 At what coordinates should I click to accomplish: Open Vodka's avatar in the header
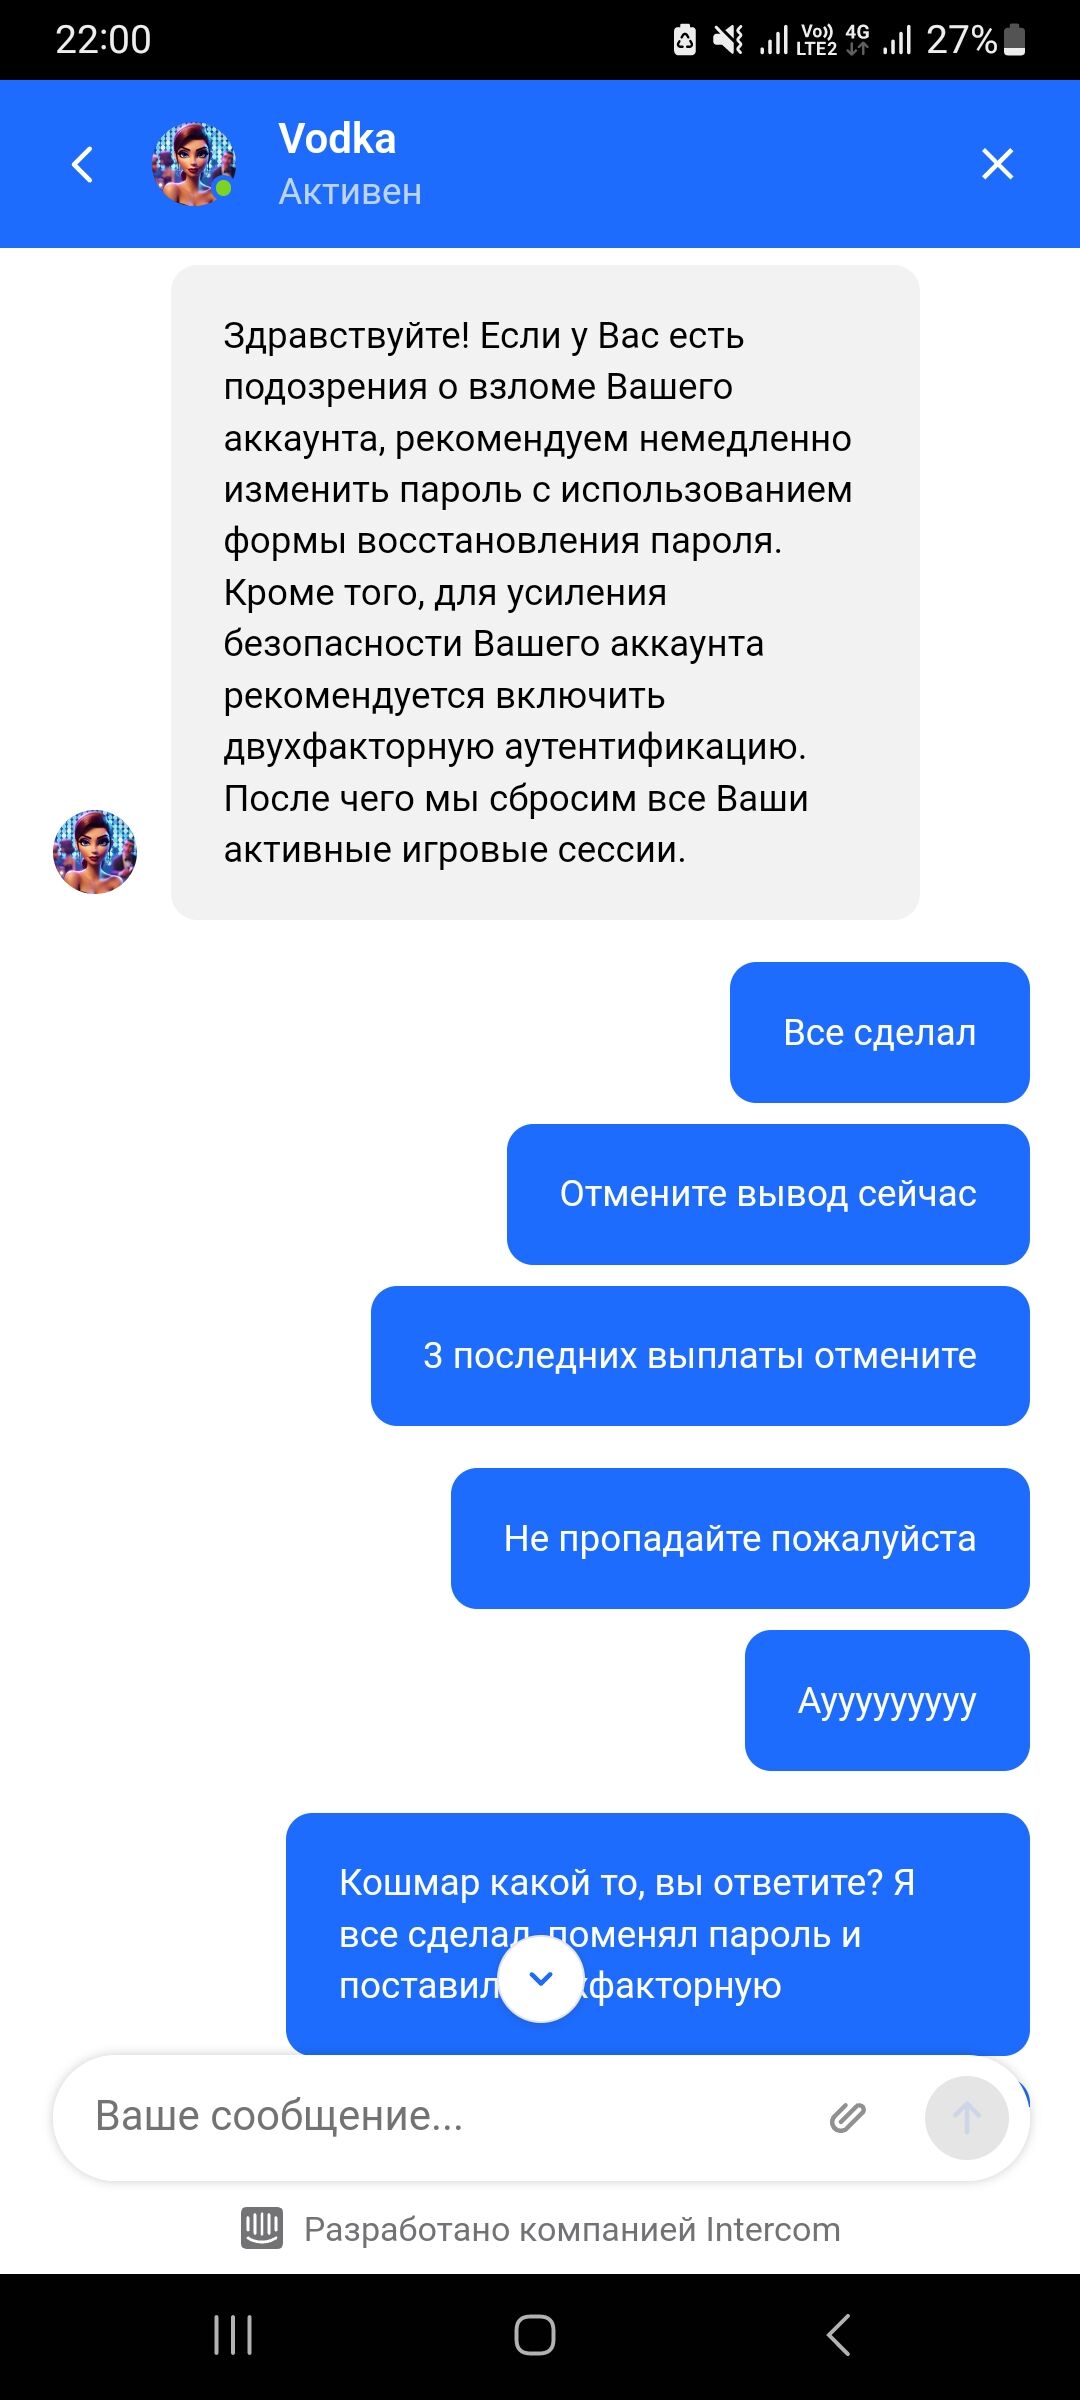pyautogui.click(x=194, y=164)
